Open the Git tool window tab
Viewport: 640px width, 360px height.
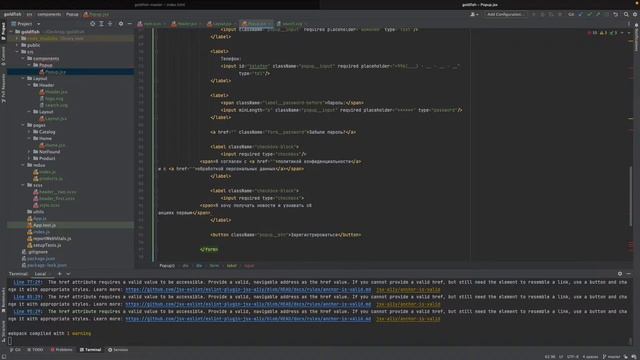(x=15, y=350)
